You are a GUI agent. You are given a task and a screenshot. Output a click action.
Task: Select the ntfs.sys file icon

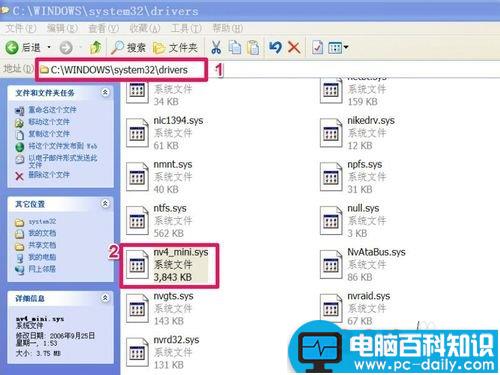(137, 221)
